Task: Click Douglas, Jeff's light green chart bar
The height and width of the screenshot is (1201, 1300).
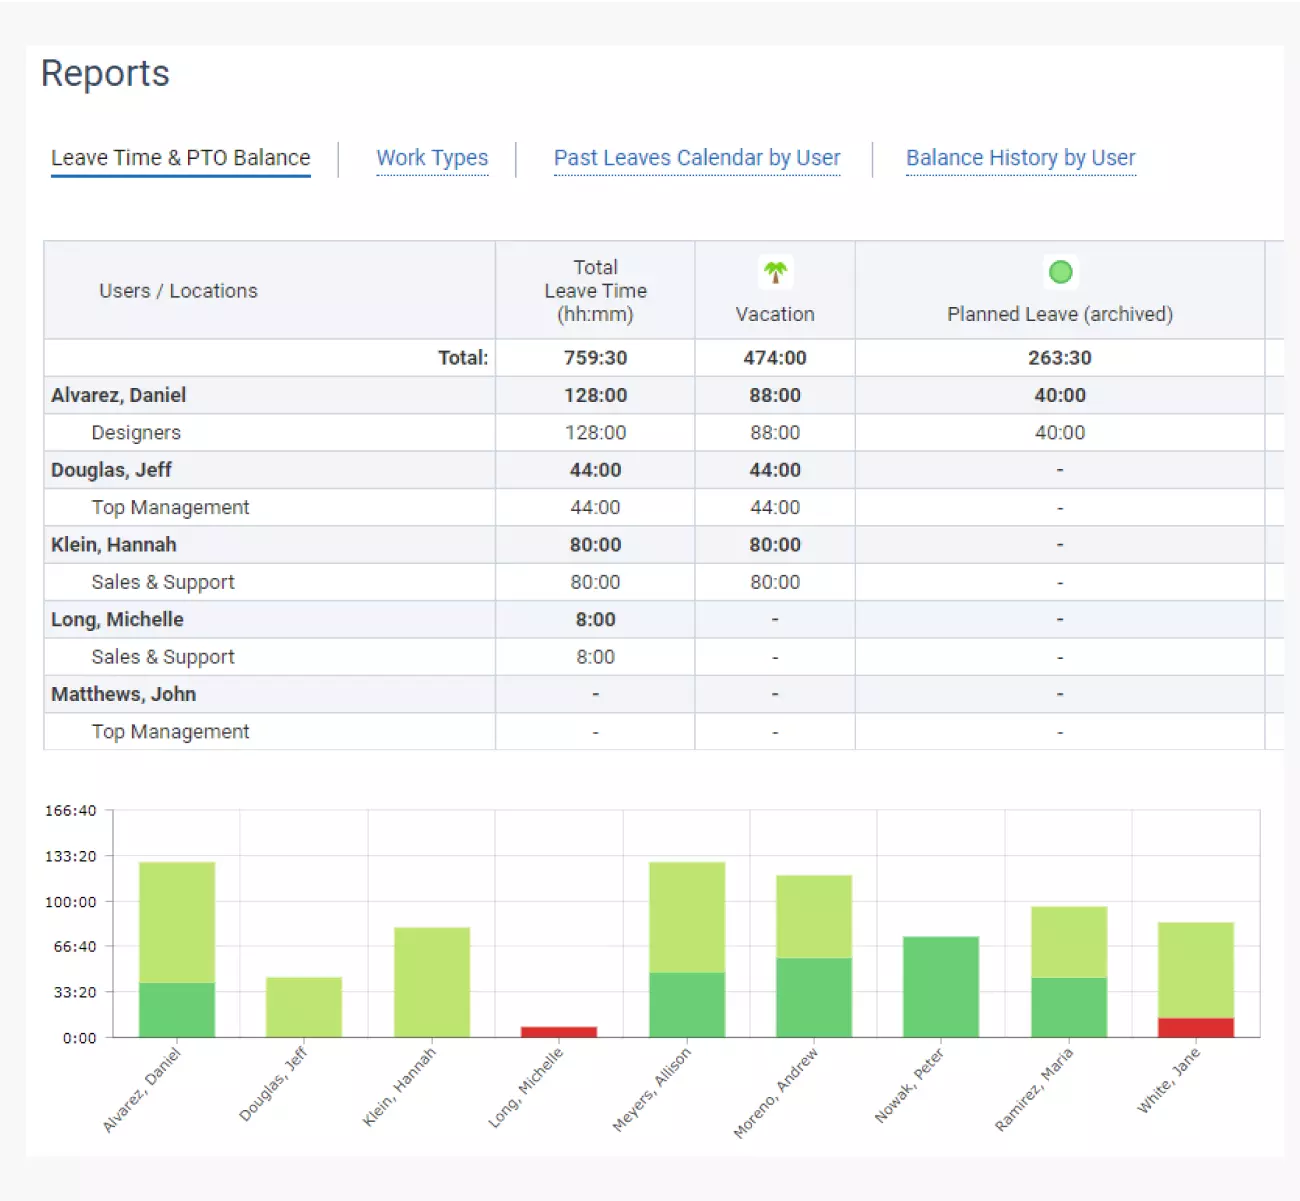Action: (x=304, y=1006)
